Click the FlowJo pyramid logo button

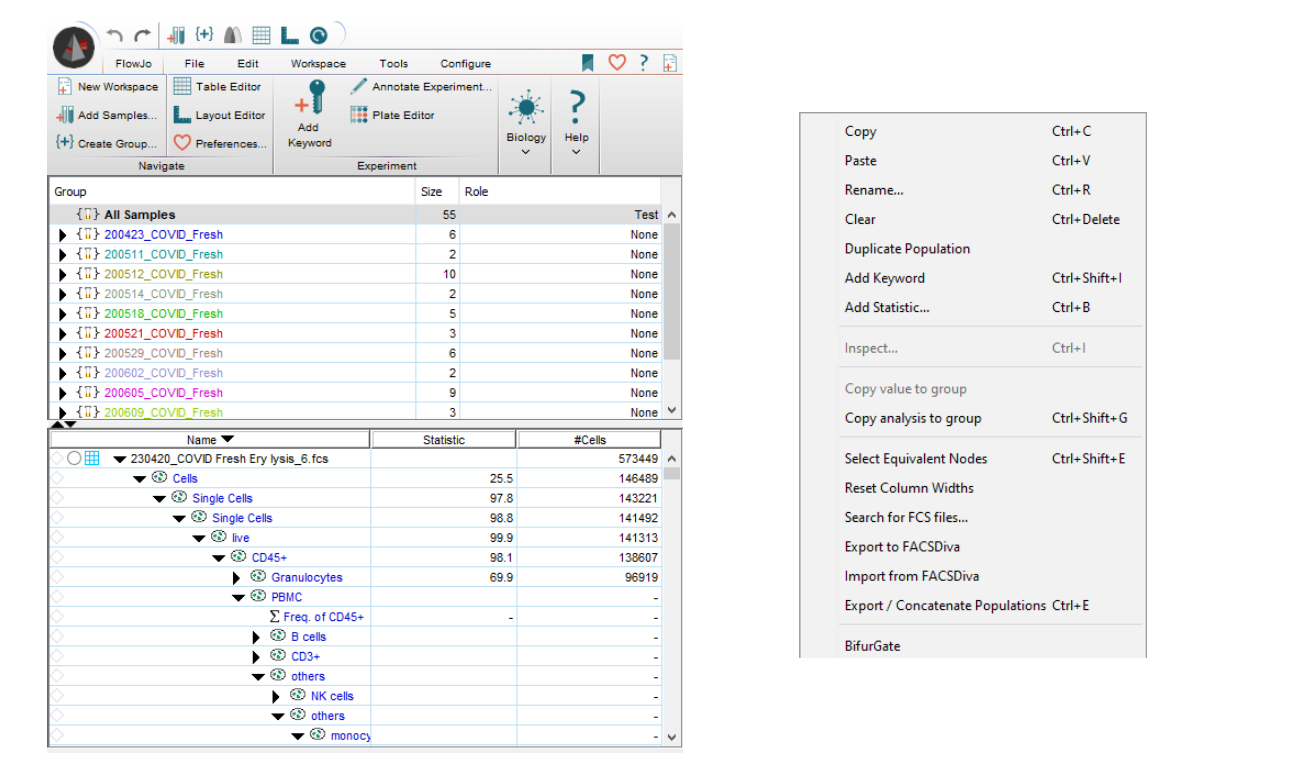tap(75, 46)
